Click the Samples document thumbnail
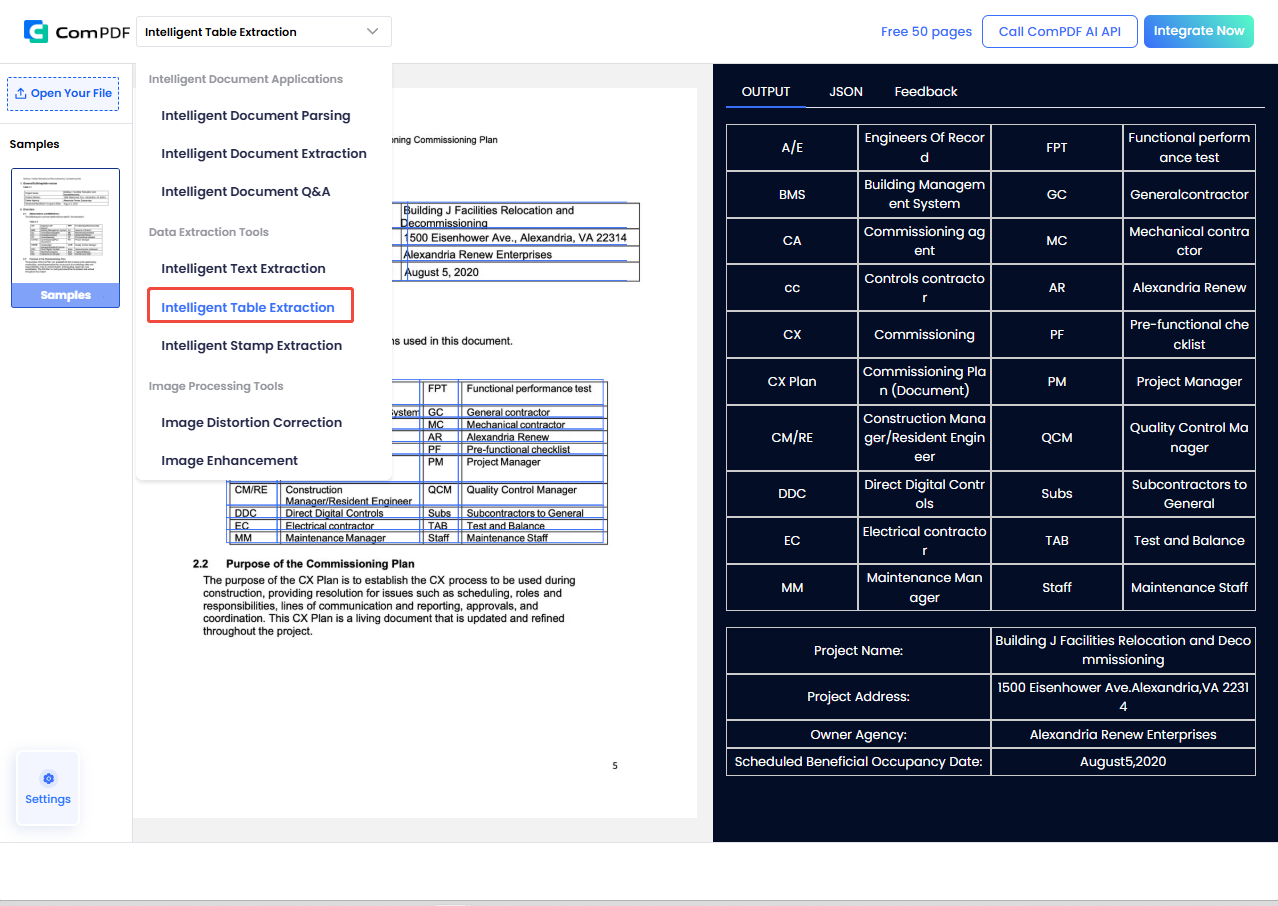The height and width of the screenshot is (906, 1278). 65,237
